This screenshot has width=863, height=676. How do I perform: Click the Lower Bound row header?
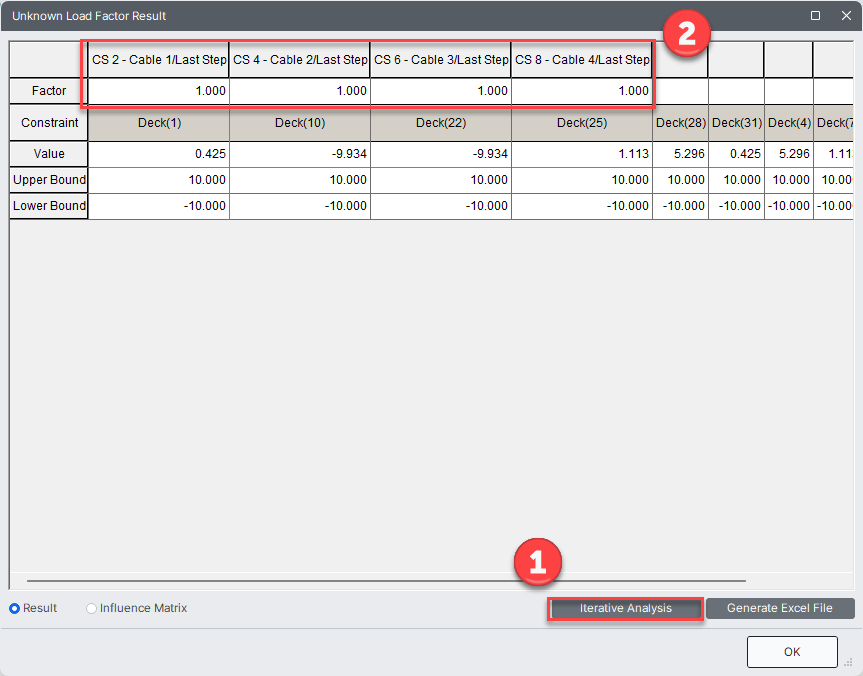pos(48,206)
